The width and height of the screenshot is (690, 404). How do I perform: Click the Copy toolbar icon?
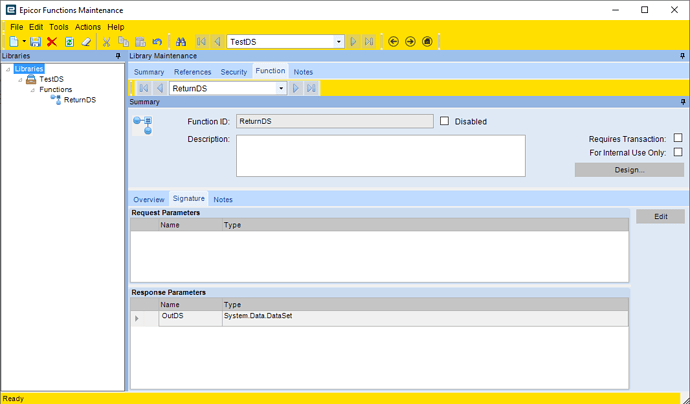[x=124, y=42]
